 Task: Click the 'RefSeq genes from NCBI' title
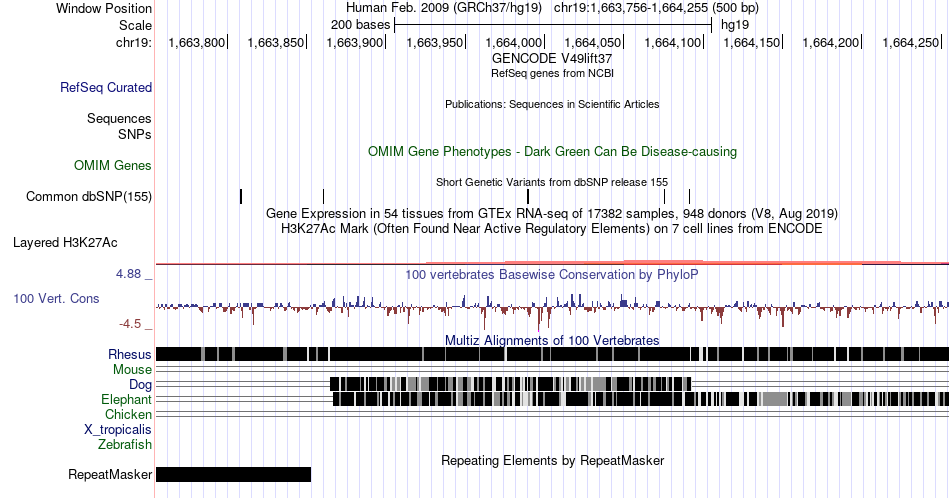(x=552, y=73)
